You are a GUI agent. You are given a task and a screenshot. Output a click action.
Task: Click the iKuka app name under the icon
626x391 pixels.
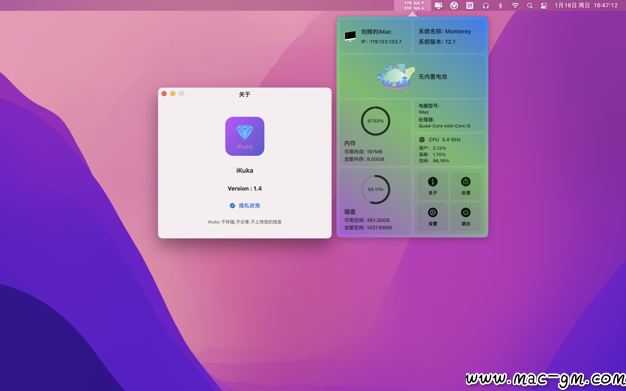click(x=245, y=170)
